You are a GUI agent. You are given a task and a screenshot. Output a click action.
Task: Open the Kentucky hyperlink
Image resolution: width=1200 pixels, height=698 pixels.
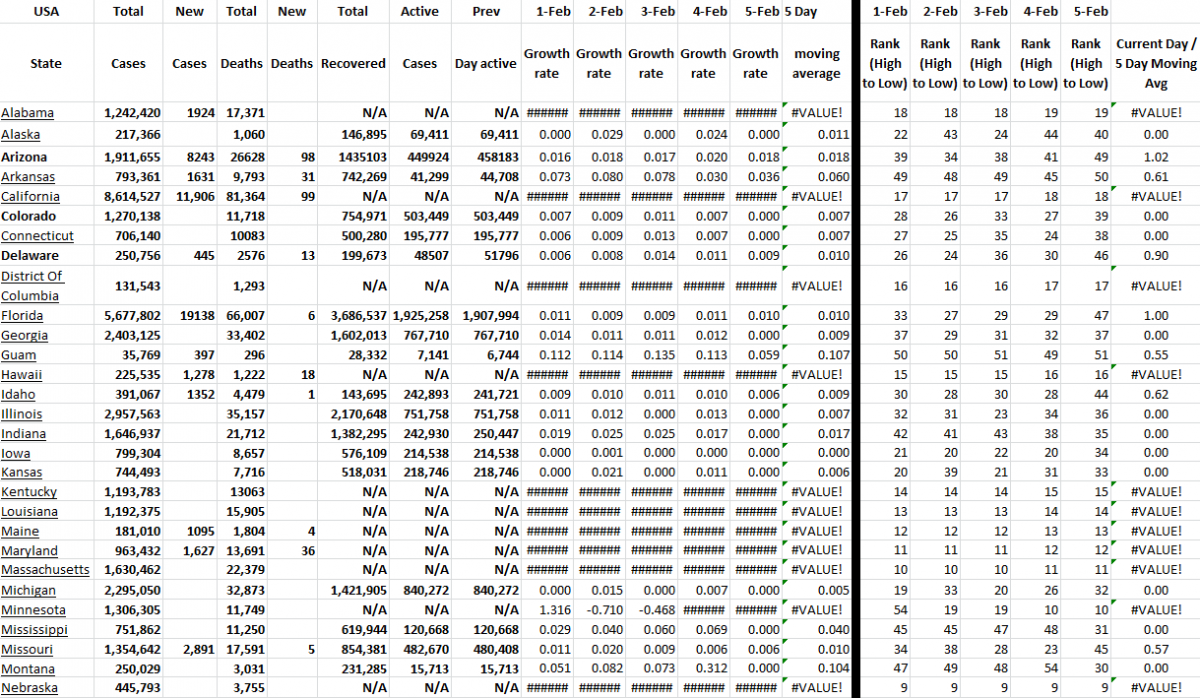[x=29, y=492]
